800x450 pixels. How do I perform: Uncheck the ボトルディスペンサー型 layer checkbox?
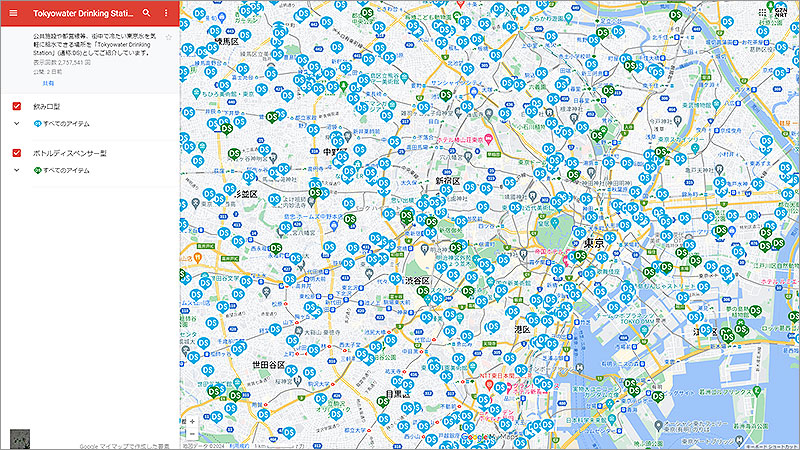click(17, 154)
